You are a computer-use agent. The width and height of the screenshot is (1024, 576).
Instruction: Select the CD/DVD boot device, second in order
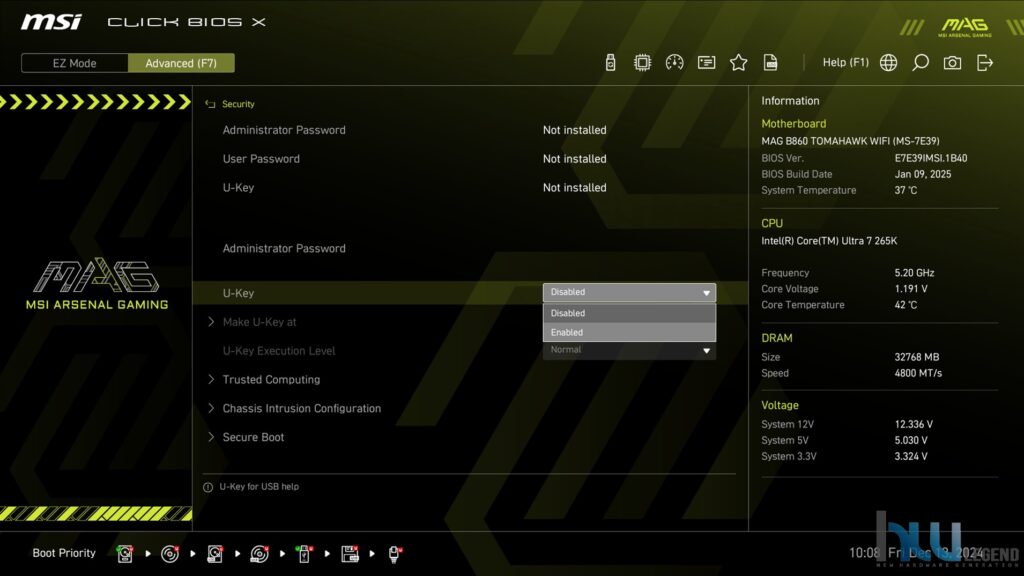(170, 554)
